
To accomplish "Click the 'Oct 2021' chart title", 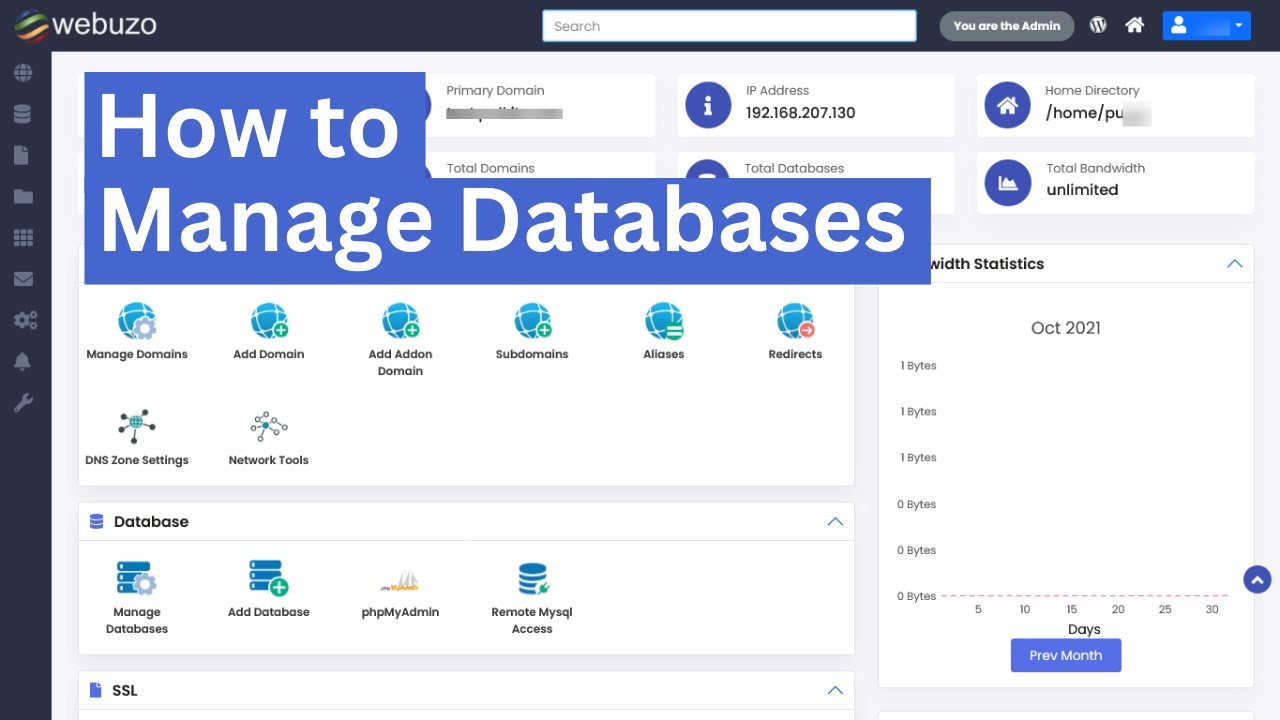I will click(x=1066, y=327).
